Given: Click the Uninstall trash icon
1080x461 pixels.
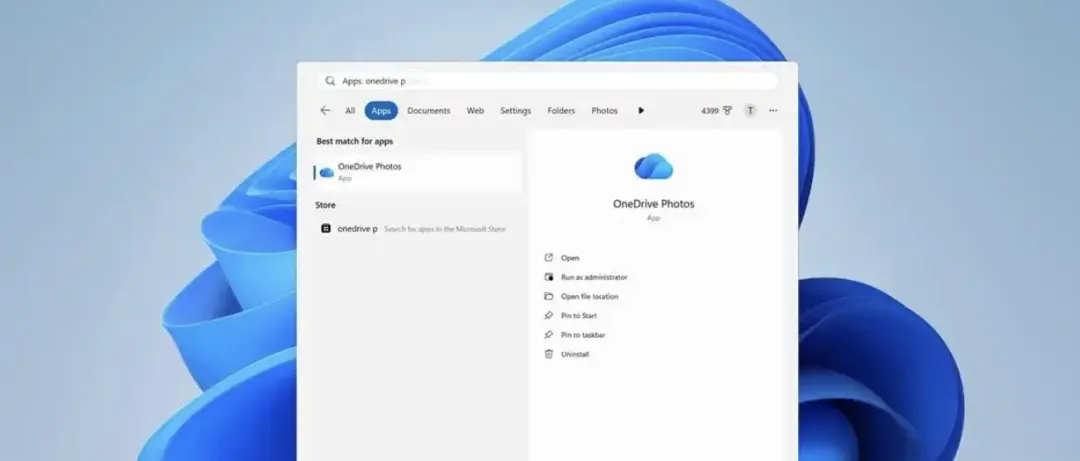Looking at the screenshot, I should coord(549,354).
